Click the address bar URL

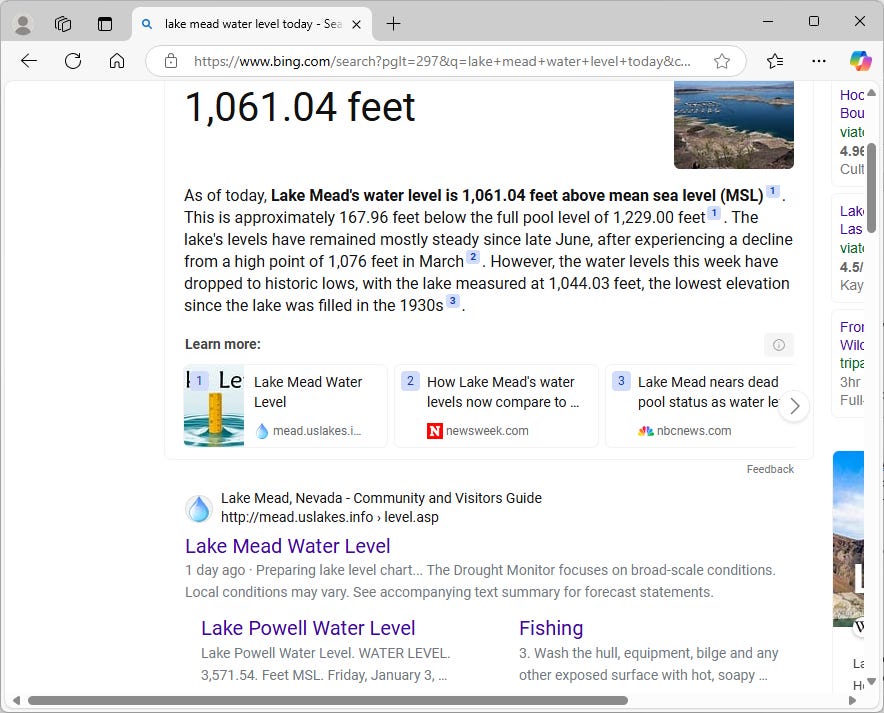pyautogui.click(x=442, y=61)
